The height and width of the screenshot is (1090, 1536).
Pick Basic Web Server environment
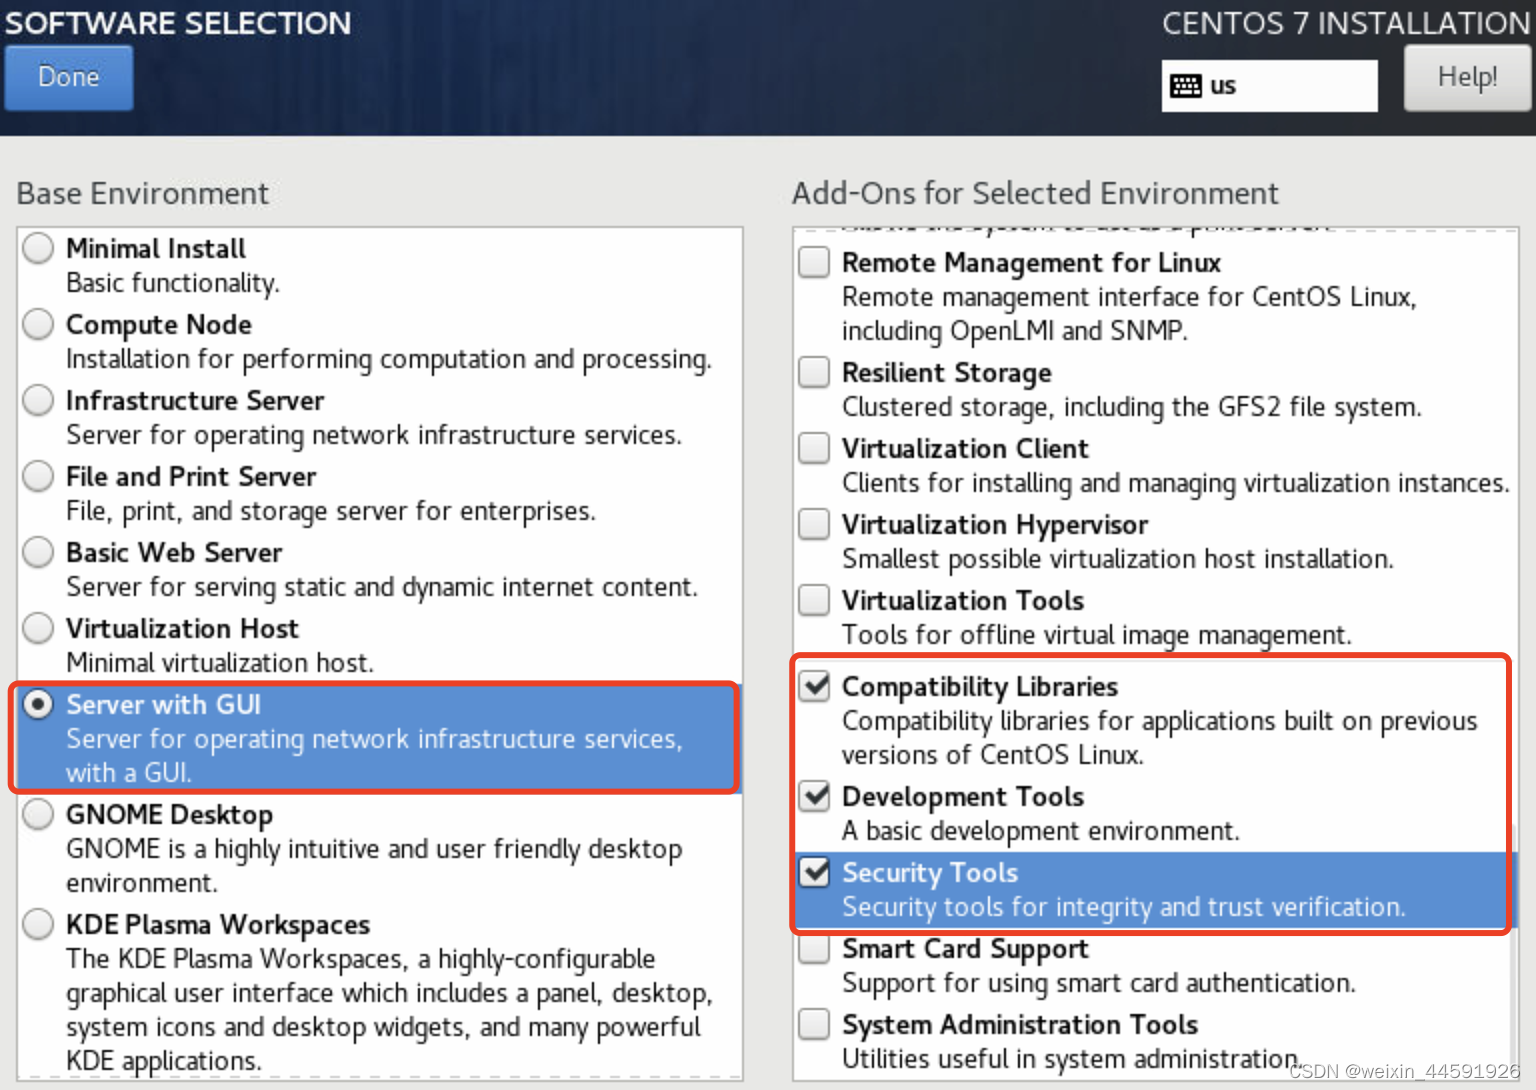pyautogui.click(x=37, y=552)
